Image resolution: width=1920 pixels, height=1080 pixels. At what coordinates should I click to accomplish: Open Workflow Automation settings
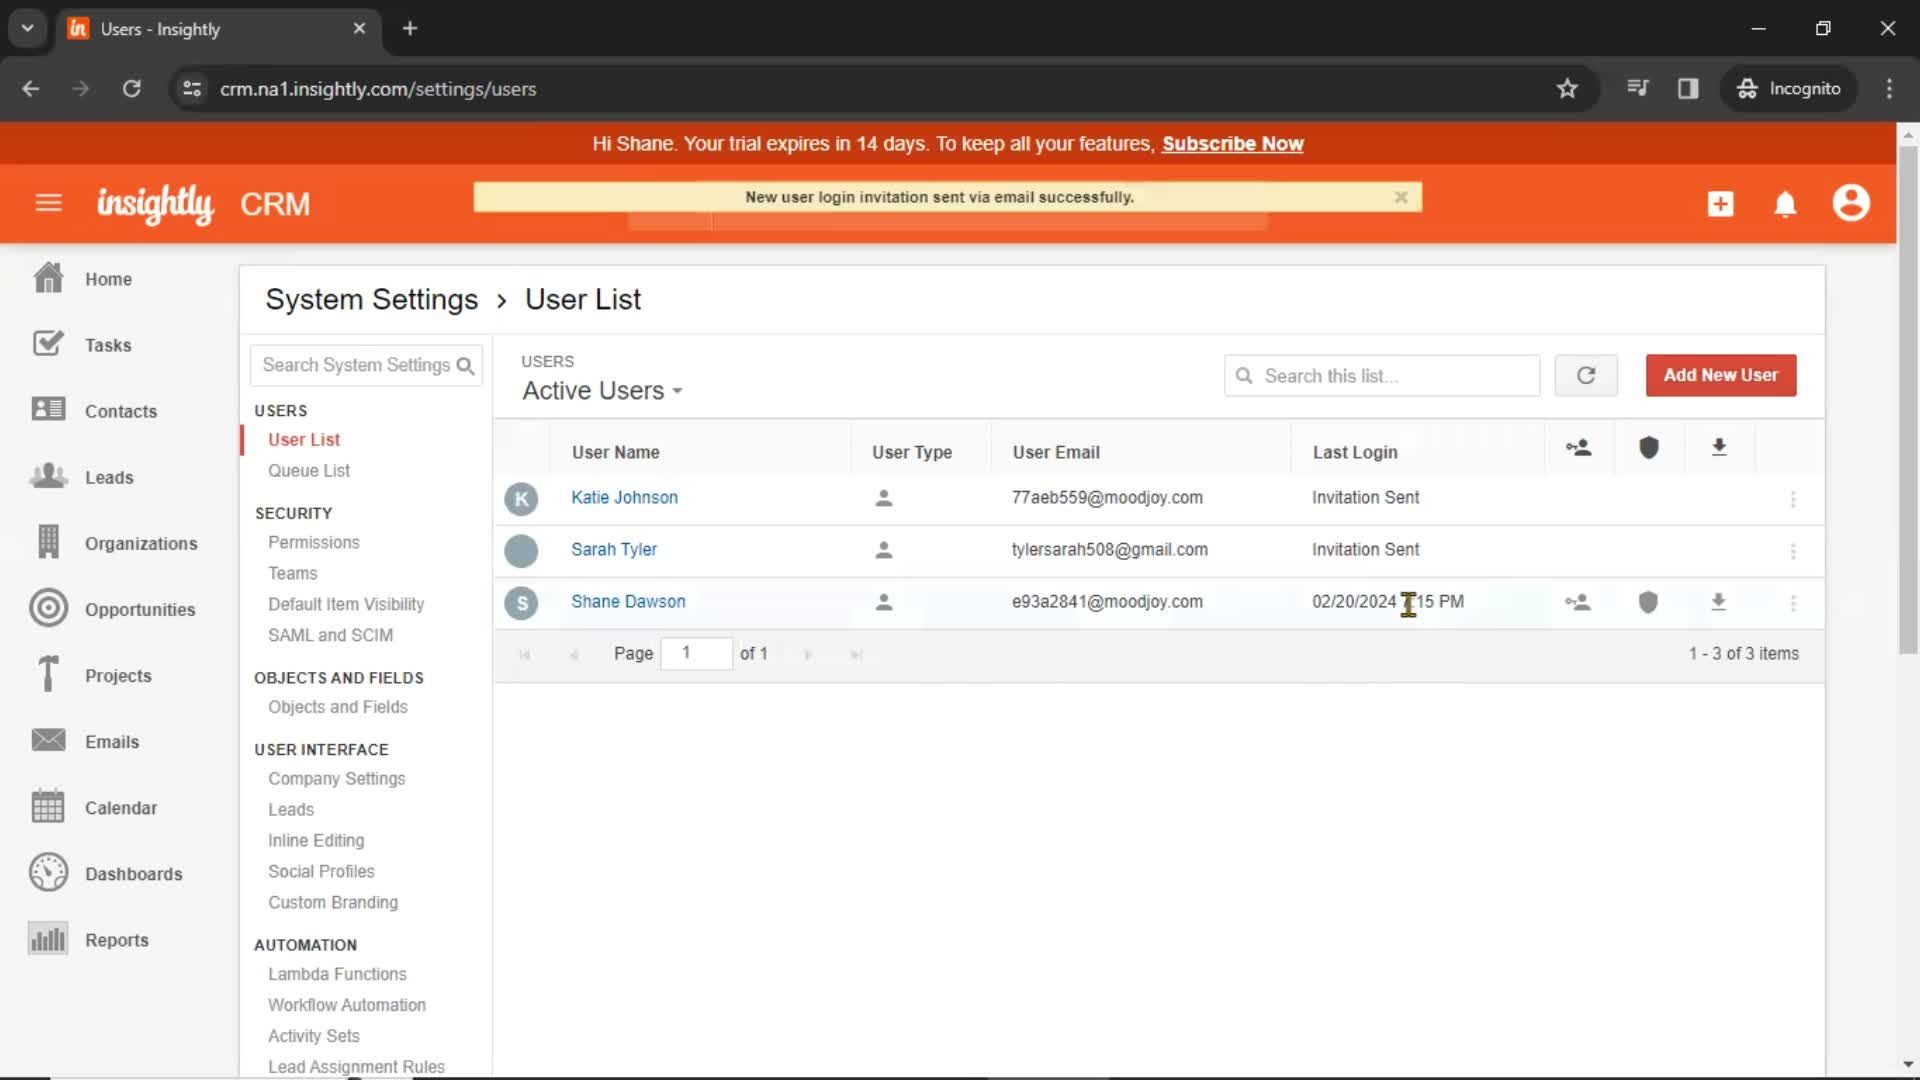point(347,1005)
